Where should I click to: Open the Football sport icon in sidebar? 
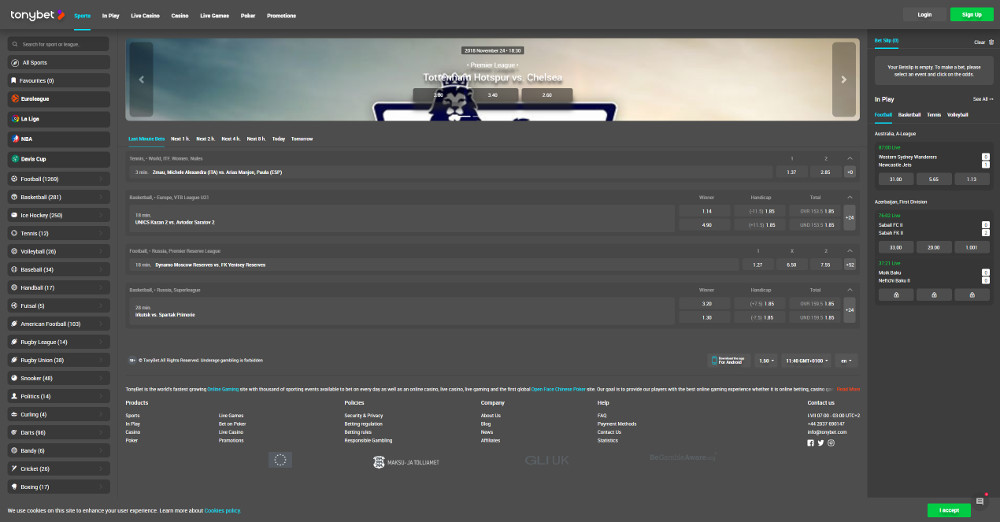[14, 179]
